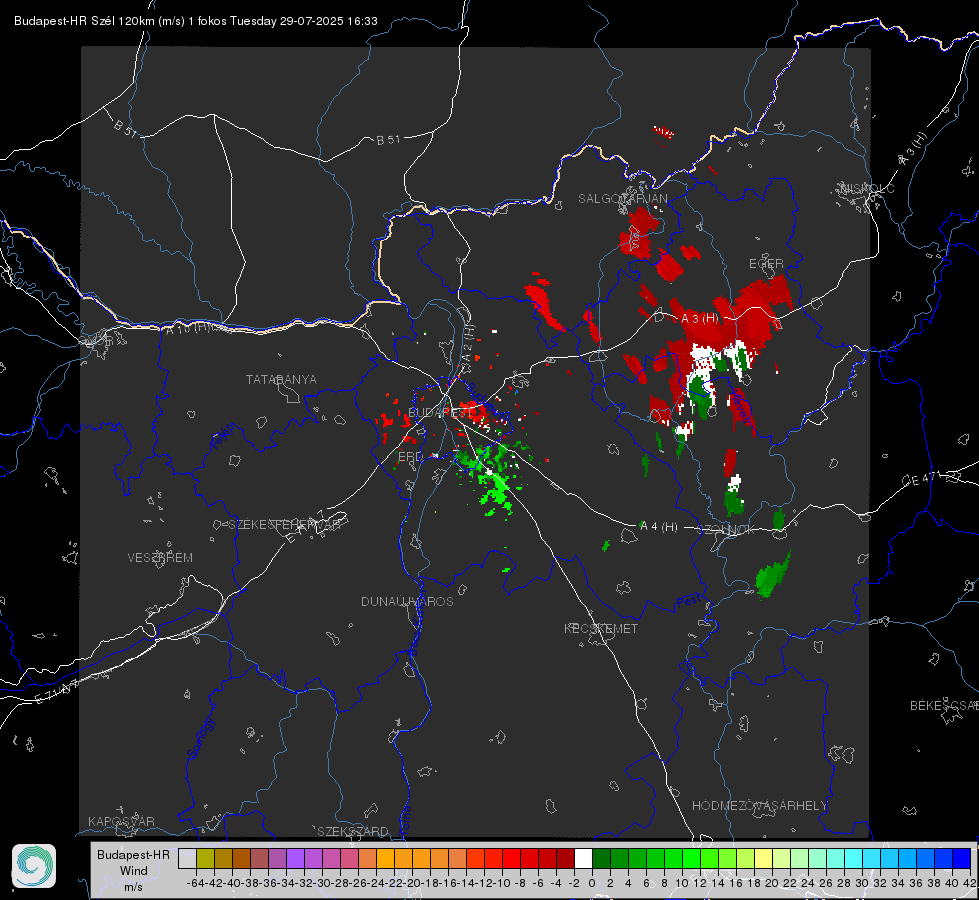The width and height of the screenshot is (979, 900).
Task: Click the KECSKEMÉT city label
Action: (601, 628)
